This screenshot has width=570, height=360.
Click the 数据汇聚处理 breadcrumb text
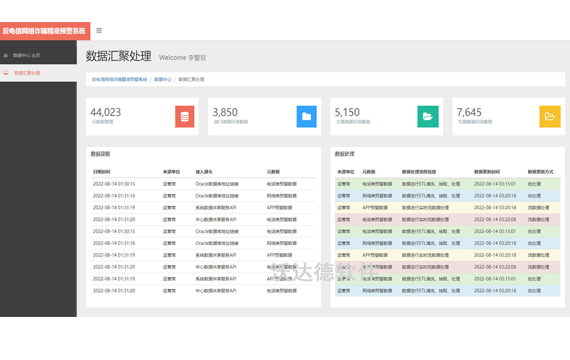[191, 79]
